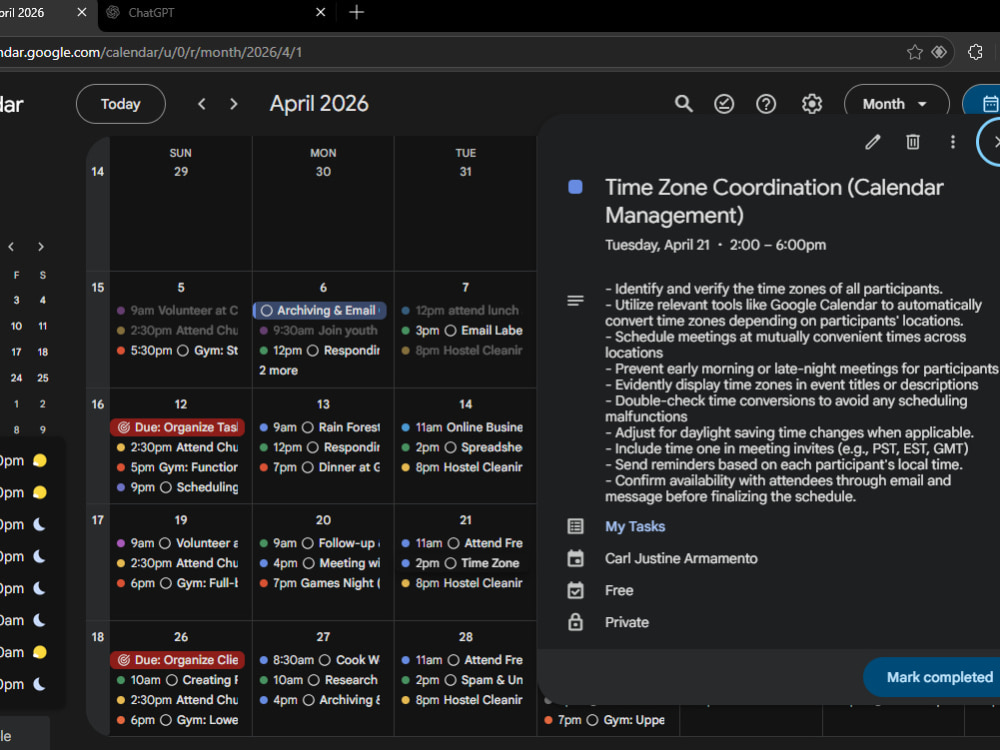Open the Month view dropdown

[895, 104]
